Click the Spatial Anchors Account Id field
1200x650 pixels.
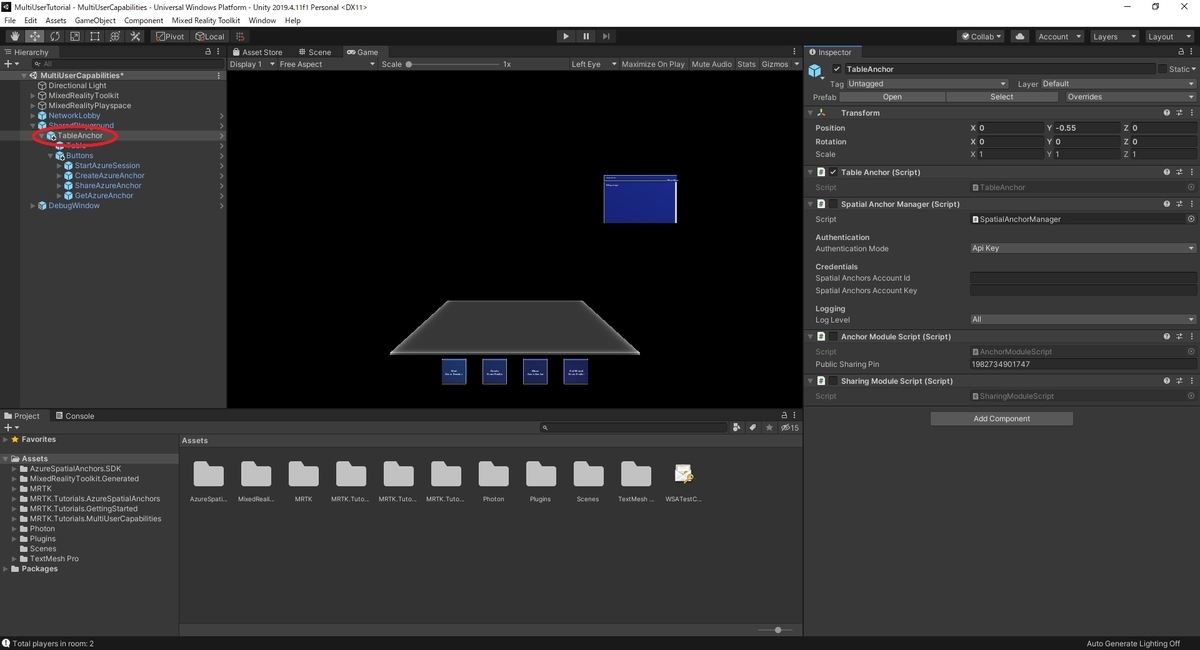point(1083,278)
